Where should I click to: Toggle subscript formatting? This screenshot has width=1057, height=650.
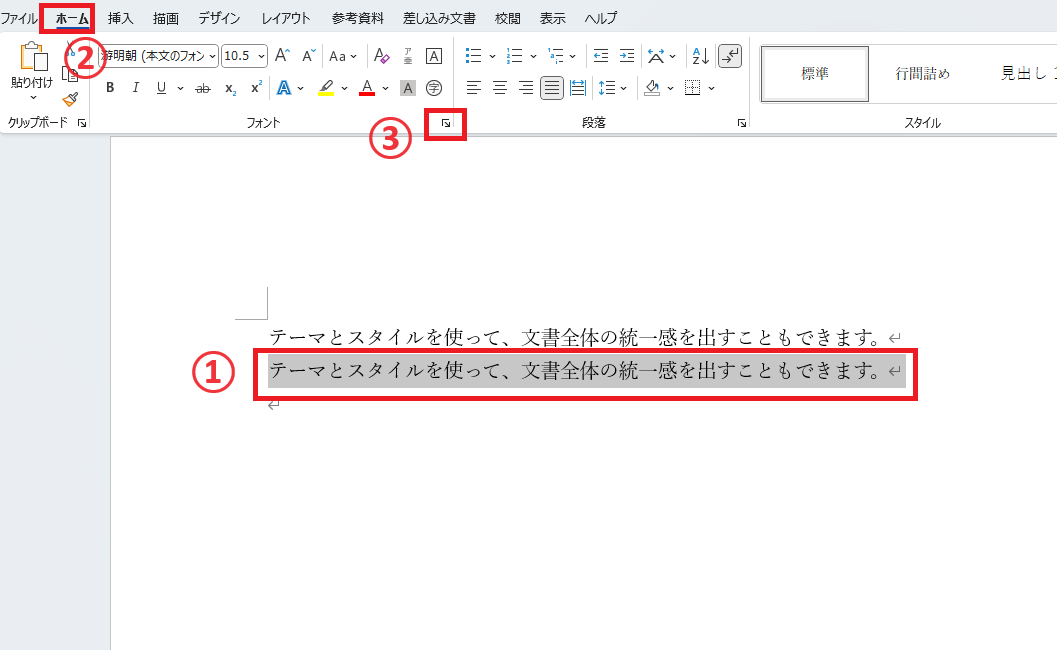pos(231,88)
